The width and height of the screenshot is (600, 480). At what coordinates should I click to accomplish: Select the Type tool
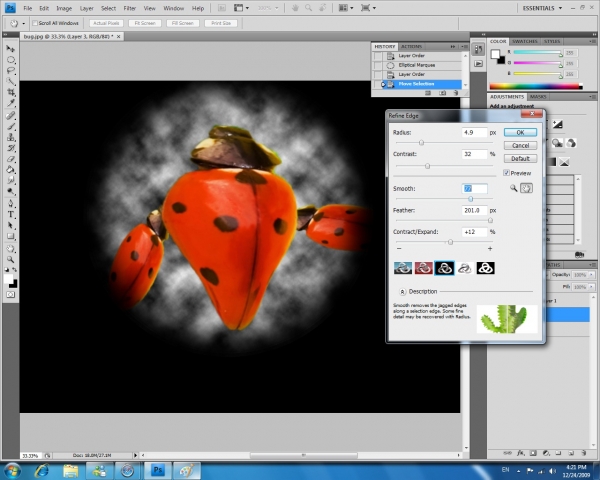pos(11,214)
